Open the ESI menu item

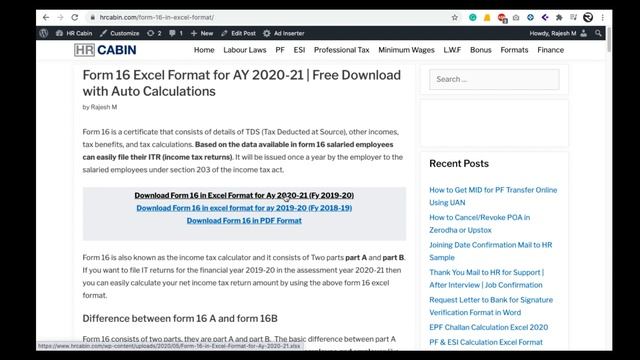click(299, 50)
